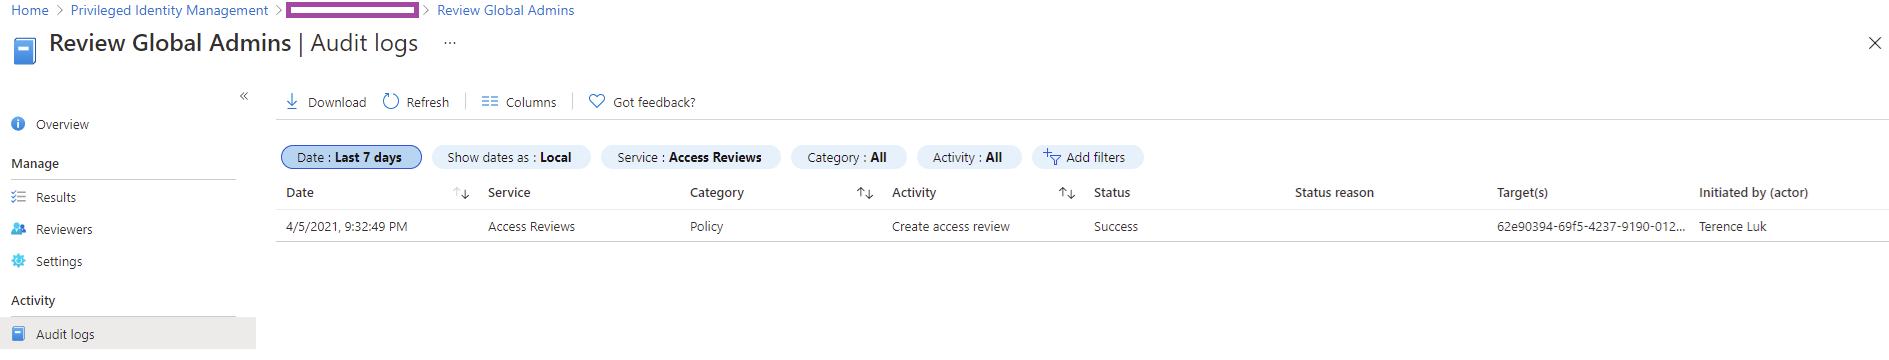The image size is (1889, 360).
Task: Close the Audit logs blade
Action: [x=1875, y=43]
